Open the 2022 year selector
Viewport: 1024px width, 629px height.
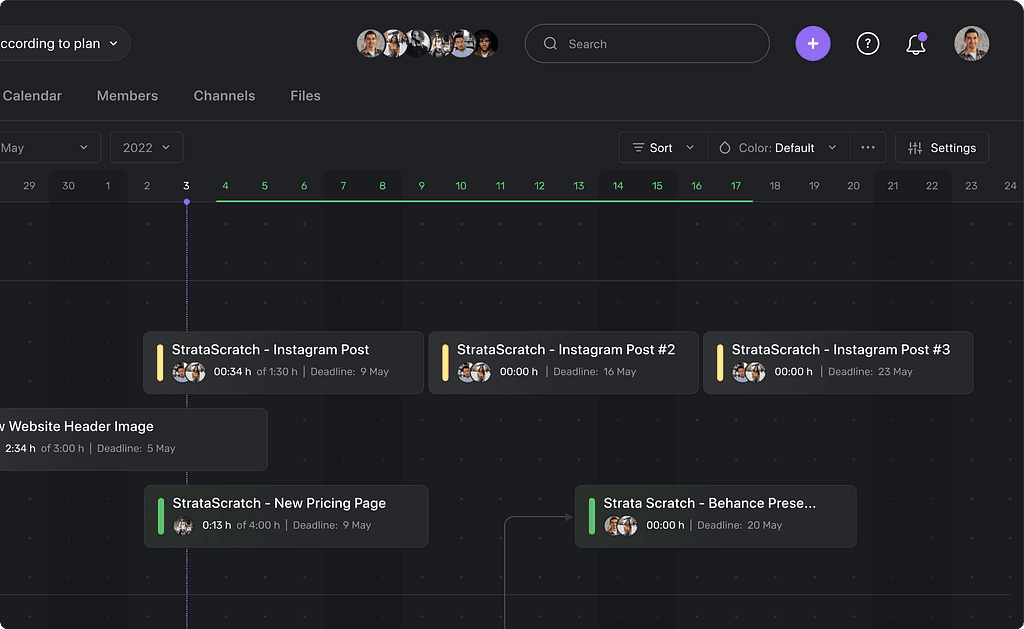146,148
